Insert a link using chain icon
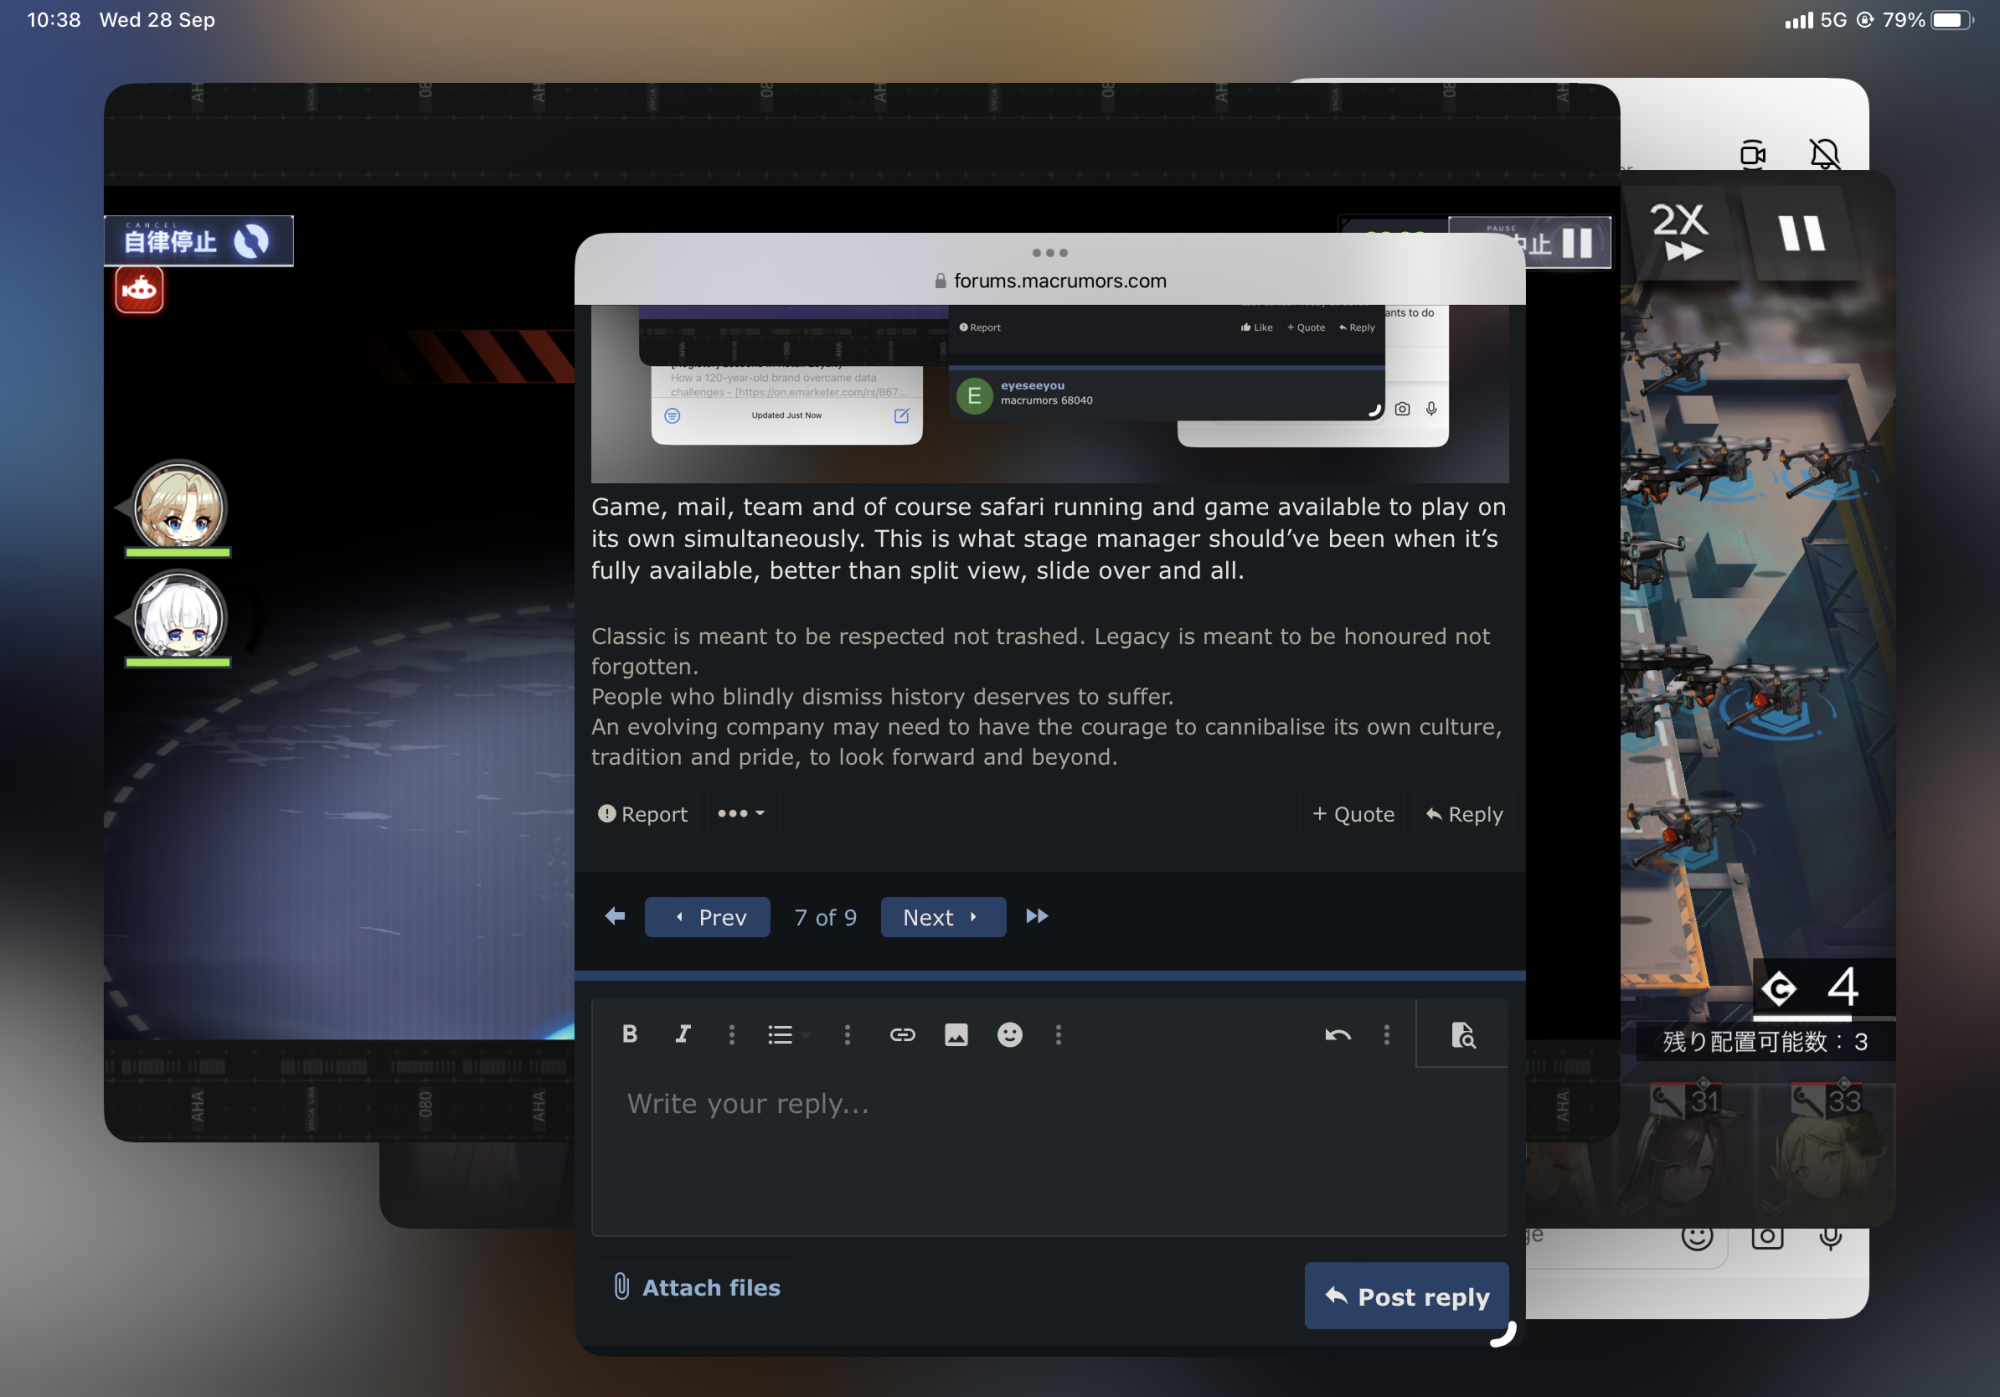 tap(902, 1034)
